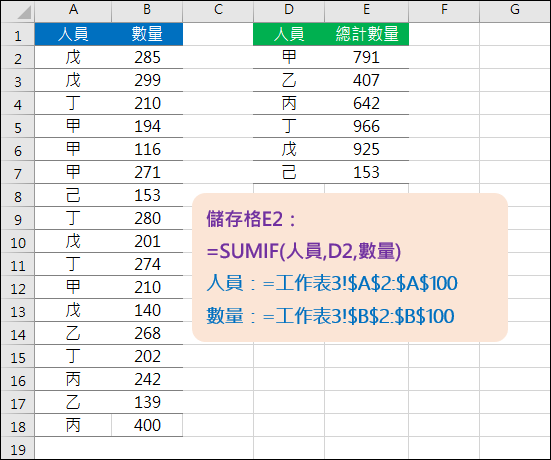
Task: Select cell with value 274
Action: pyautogui.click(x=147, y=264)
